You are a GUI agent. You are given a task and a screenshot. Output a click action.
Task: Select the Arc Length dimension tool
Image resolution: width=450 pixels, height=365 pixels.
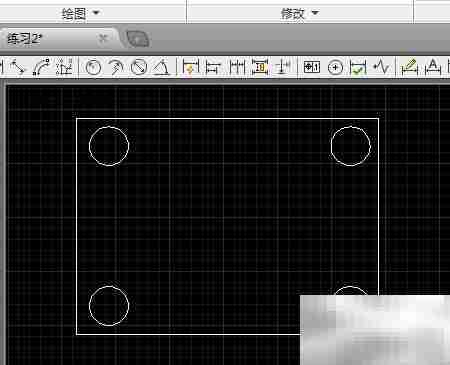click(x=41, y=67)
